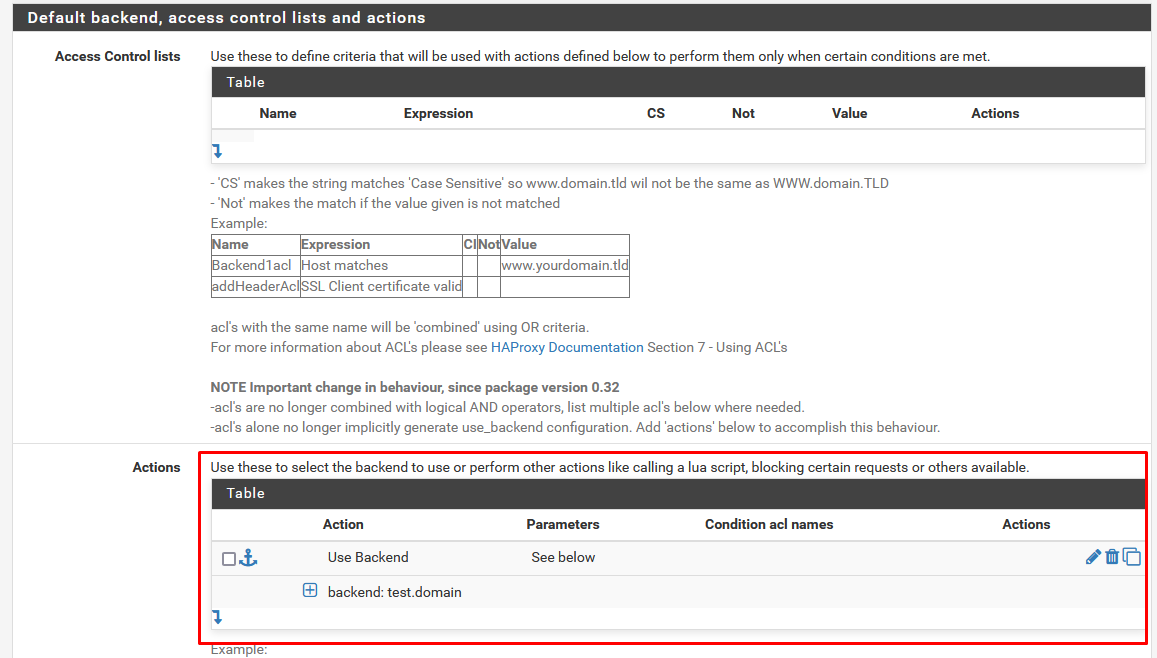Expand the backend: test.domain details with plus icon
Viewport: 1157px width, 658px height.
tap(310, 591)
